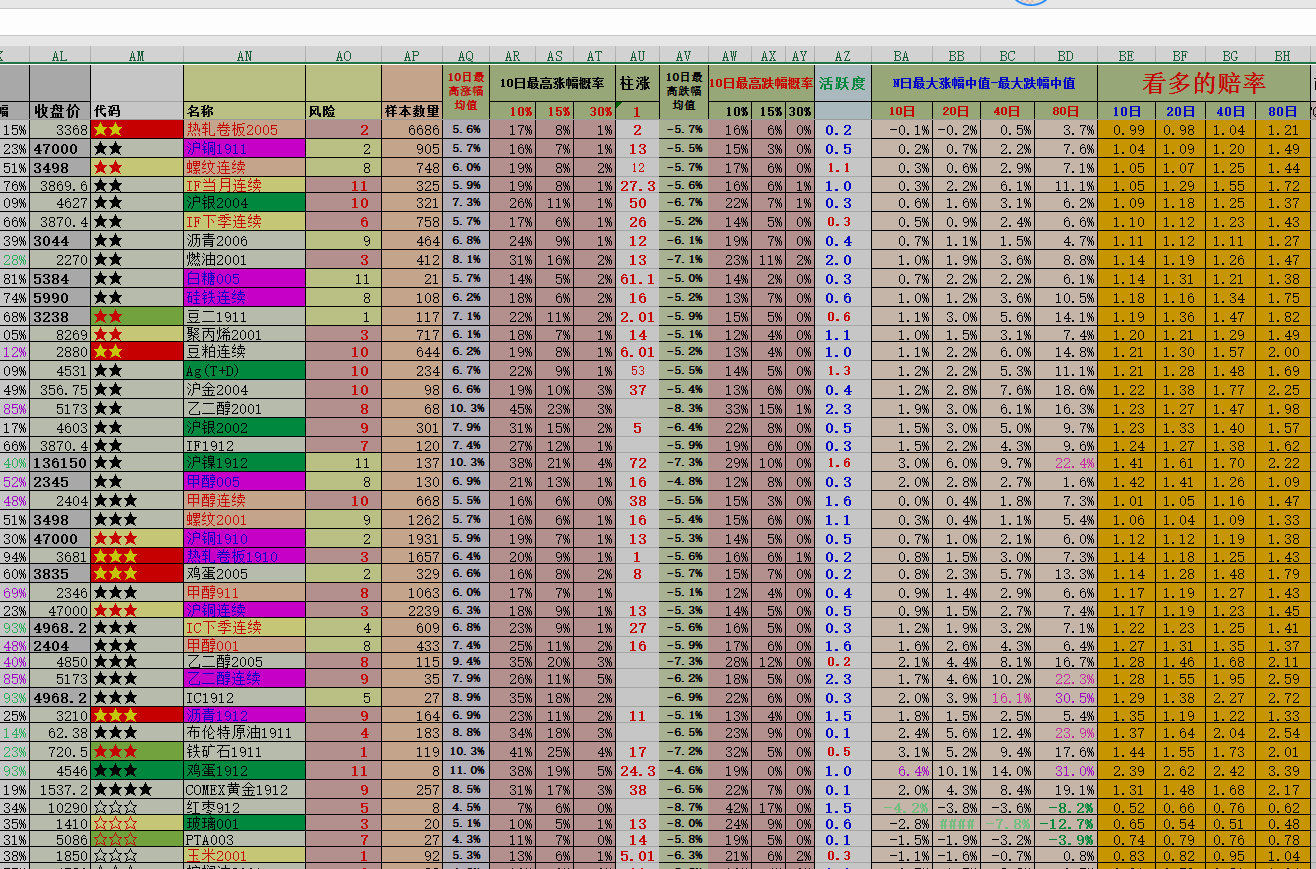Select column header AU
1316x869 pixels.
coord(637,57)
